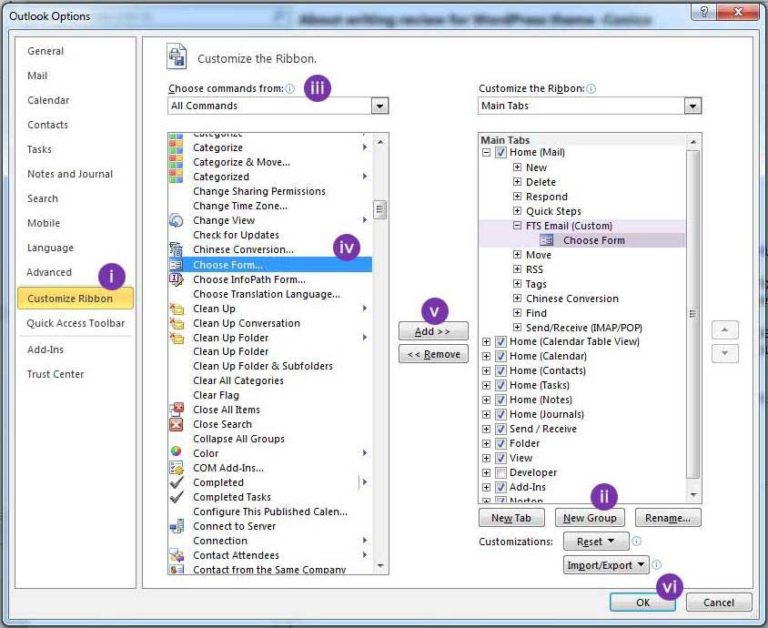This screenshot has width=768, height=628.
Task: Click the Categorize & Move icon
Action: click(176, 162)
